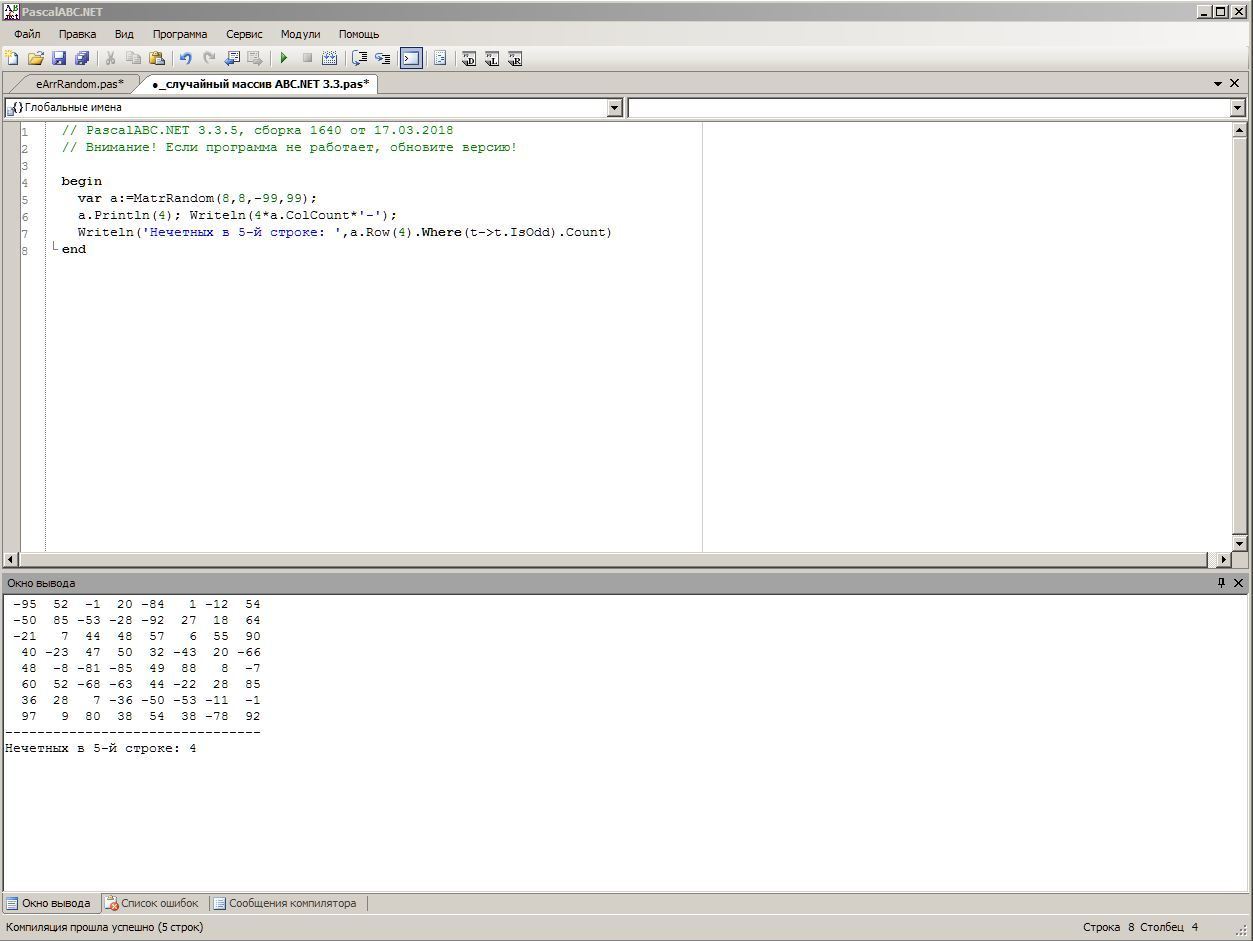Paste clipboard contents into editor
Viewport: 1253px width, 941px height.
(156, 59)
